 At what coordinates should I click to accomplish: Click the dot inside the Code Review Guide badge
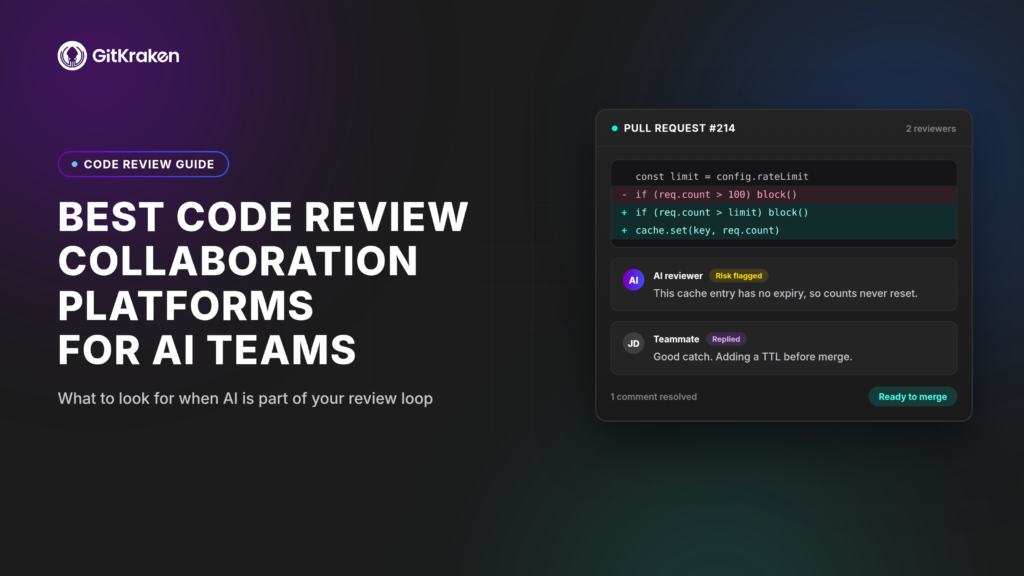pyautogui.click(x=74, y=164)
